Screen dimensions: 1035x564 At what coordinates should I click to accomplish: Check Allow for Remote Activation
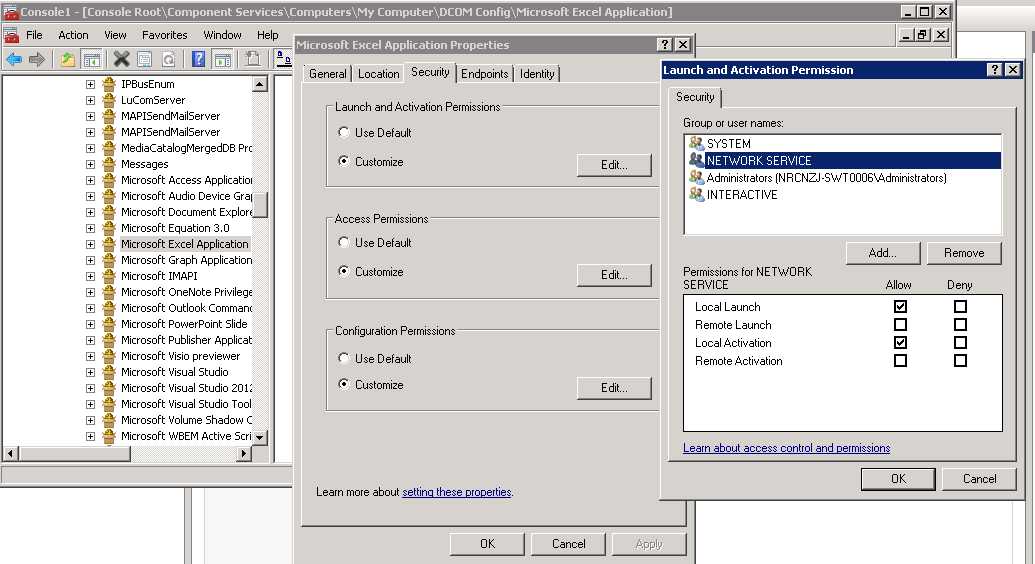900,361
